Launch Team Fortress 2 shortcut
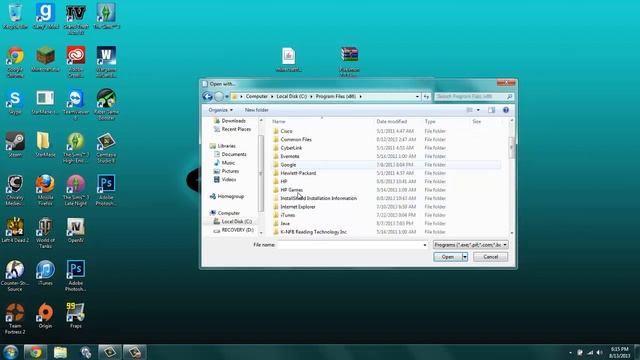640x360 pixels. click(x=15, y=319)
